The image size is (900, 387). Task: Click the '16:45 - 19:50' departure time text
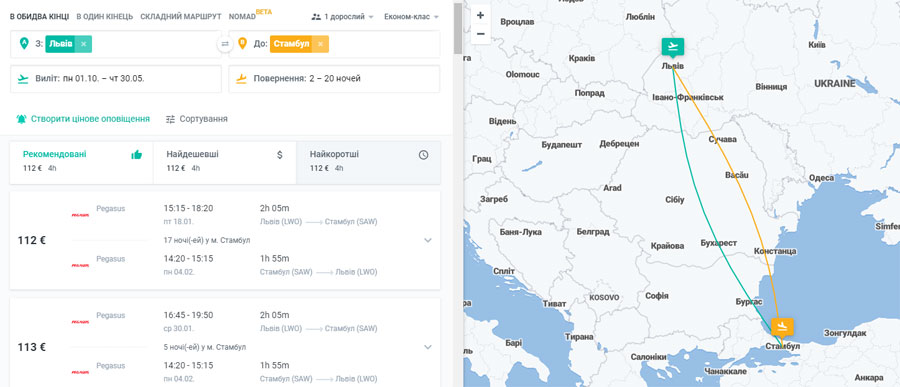pos(188,315)
